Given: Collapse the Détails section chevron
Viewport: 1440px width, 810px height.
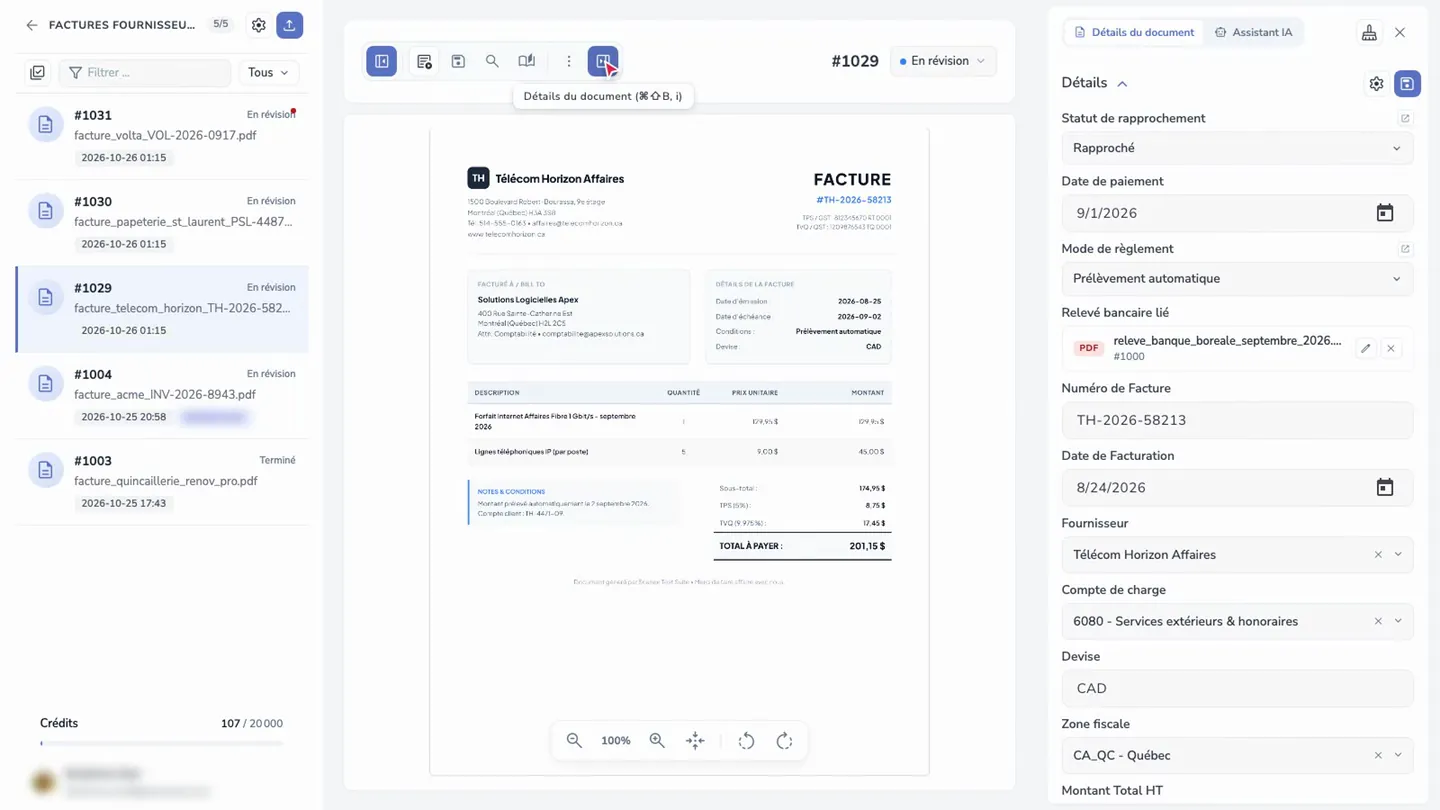Looking at the screenshot, I should click(1122, 84).
